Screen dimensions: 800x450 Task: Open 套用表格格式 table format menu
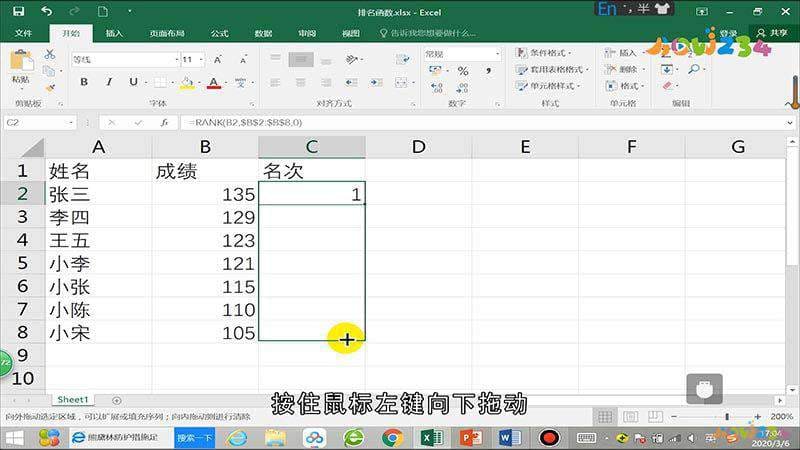click(552, 69)
